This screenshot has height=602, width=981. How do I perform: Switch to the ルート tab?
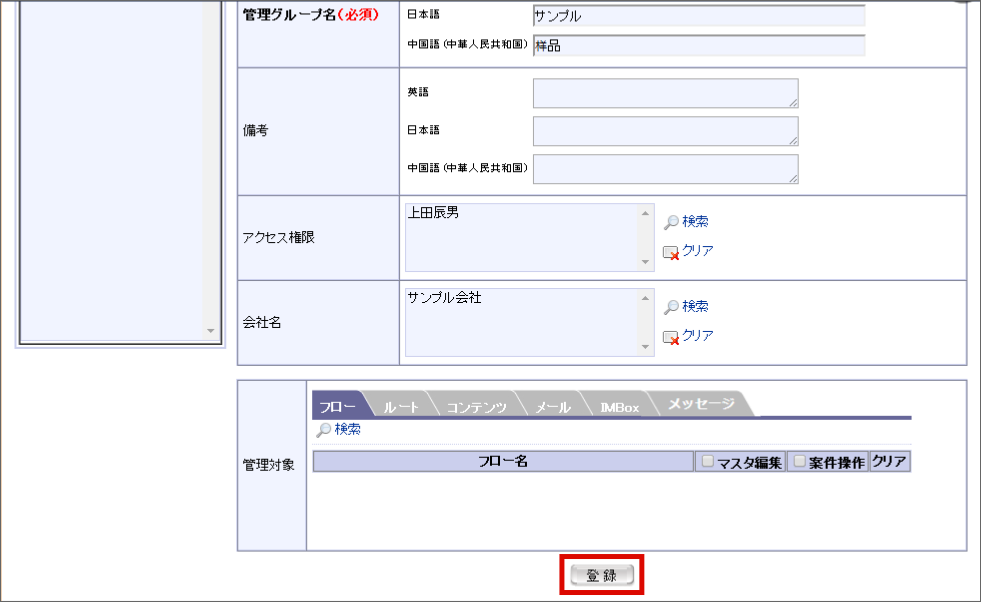[x=400, y=406]
